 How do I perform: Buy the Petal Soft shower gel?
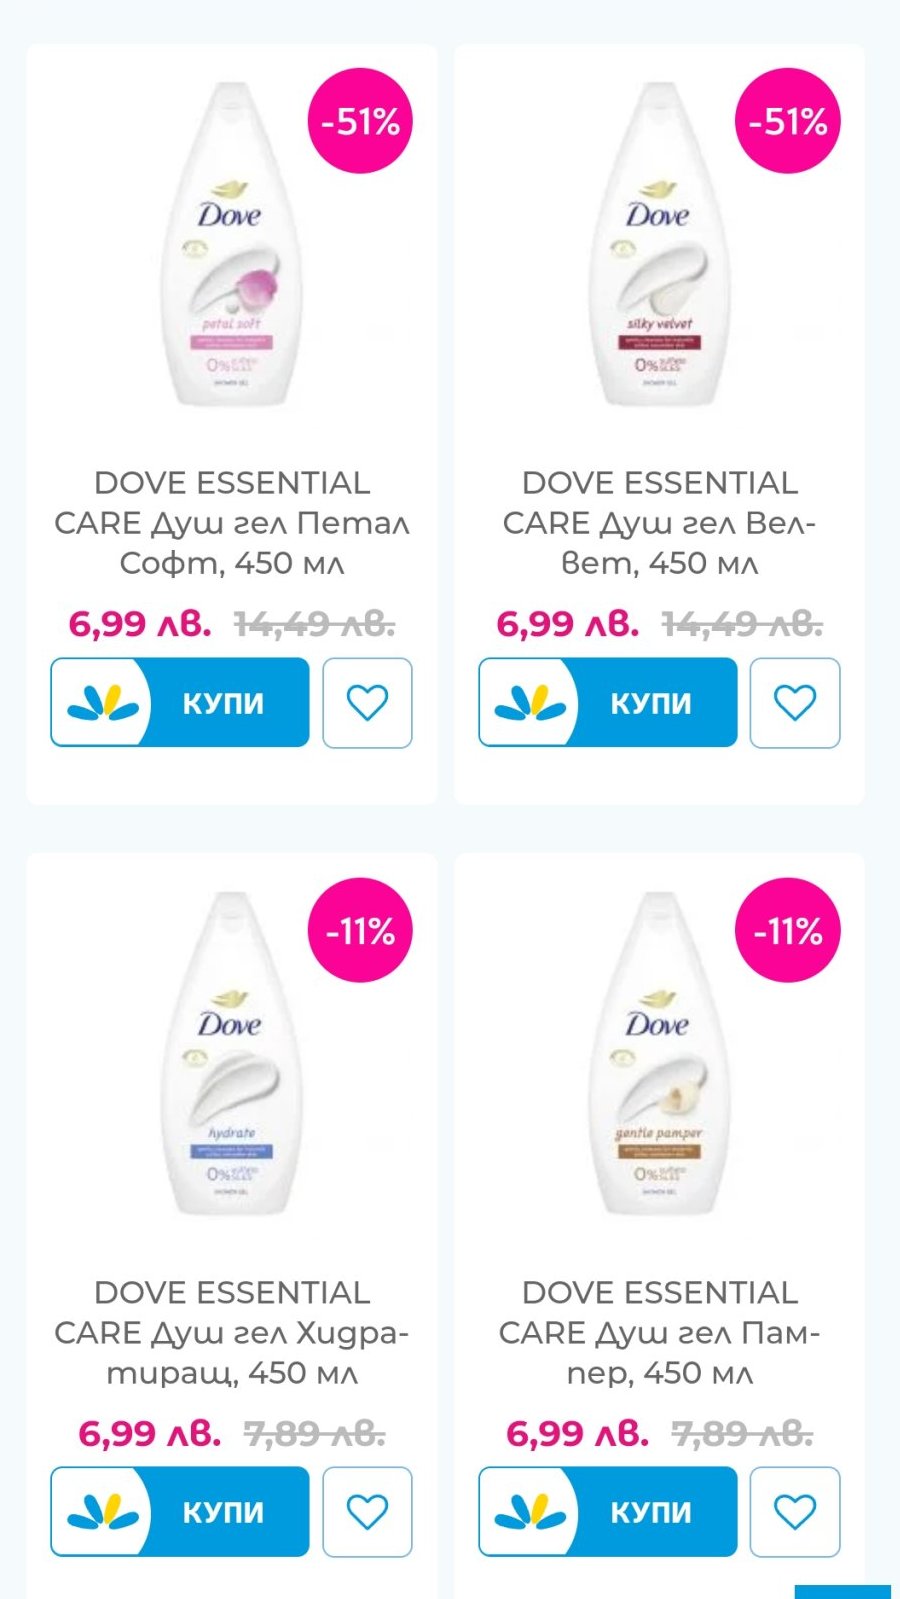click(180, 702)
